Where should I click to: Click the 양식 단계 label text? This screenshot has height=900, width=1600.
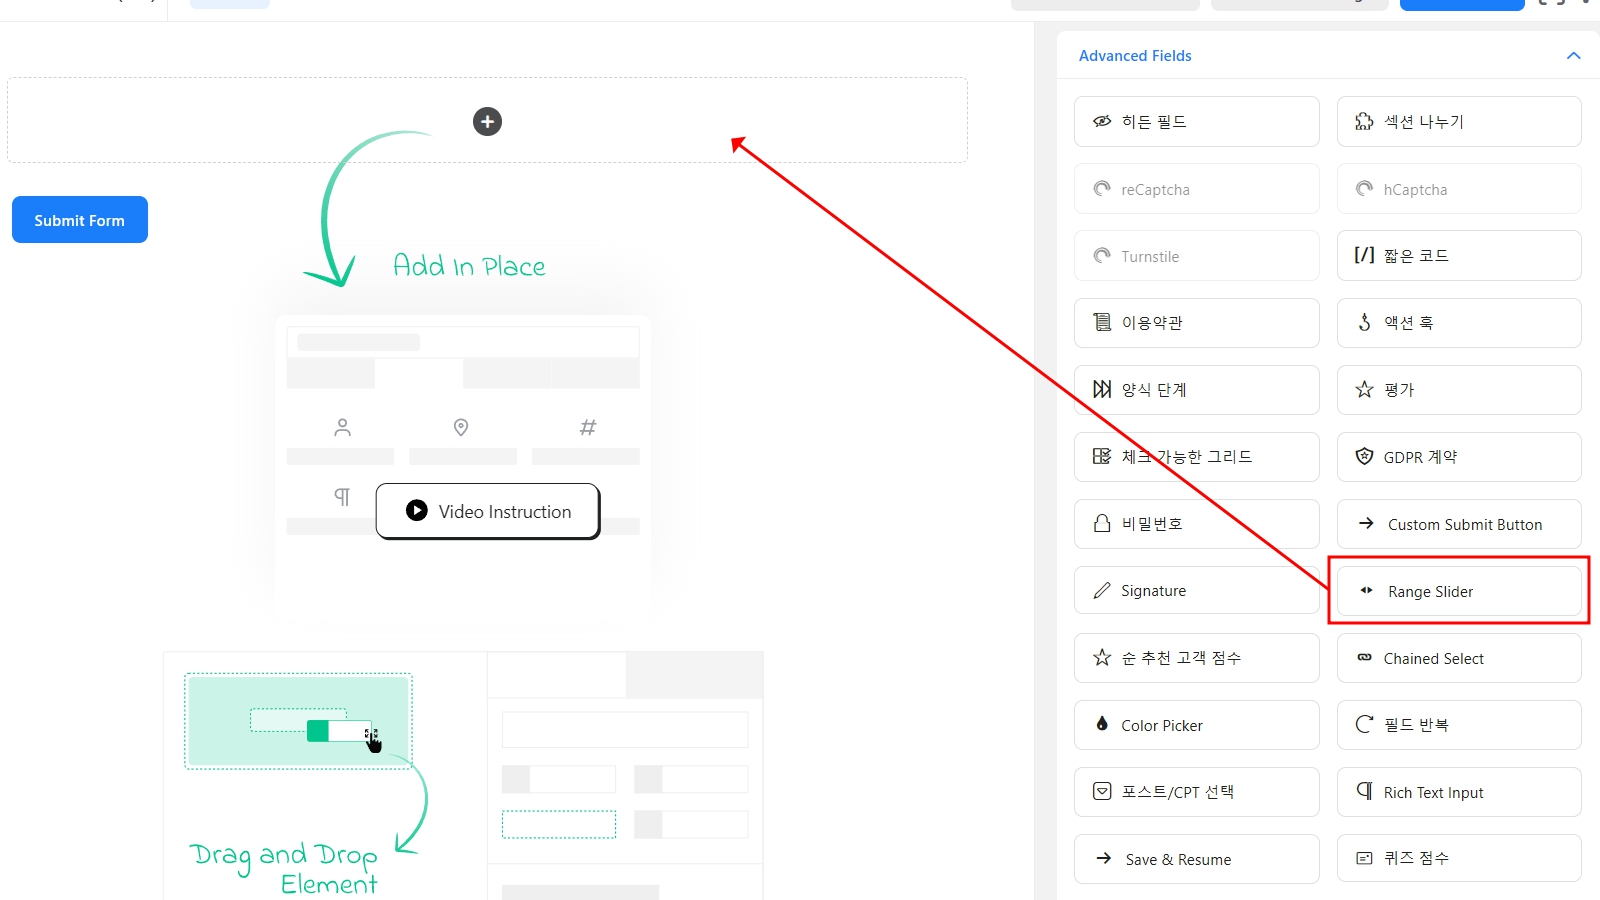pyautogui.click(x=1153, y=390)
